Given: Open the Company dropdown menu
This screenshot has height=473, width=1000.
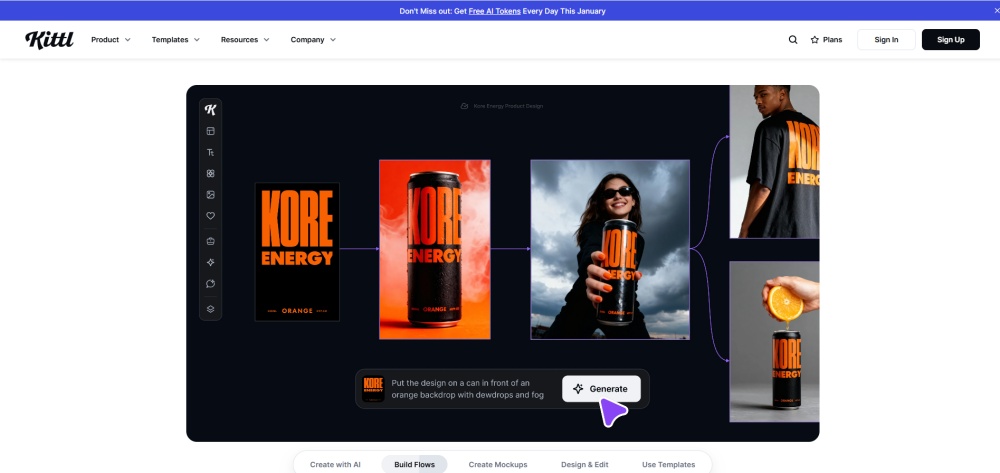Looking at the screenshot, I should click(x=313, y=40).
